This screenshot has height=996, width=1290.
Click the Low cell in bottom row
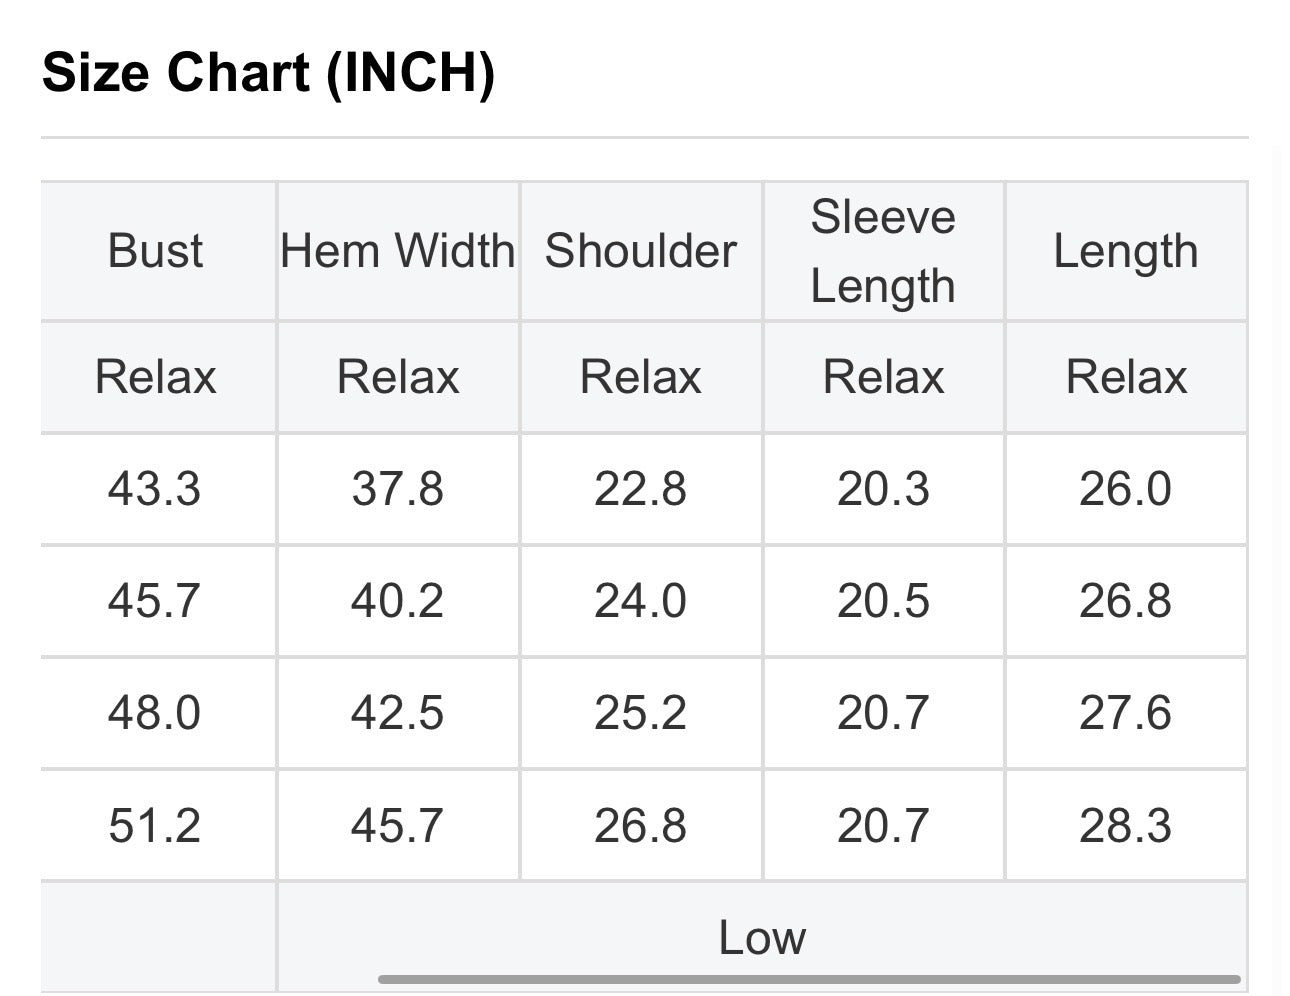tap(762, 937)
